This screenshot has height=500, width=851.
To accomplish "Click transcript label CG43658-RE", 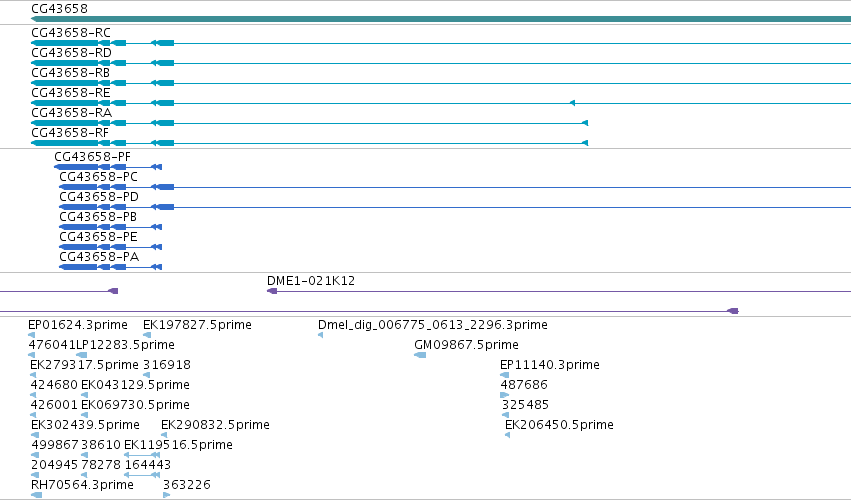I will pyautogui.click(x=71, y=93).
